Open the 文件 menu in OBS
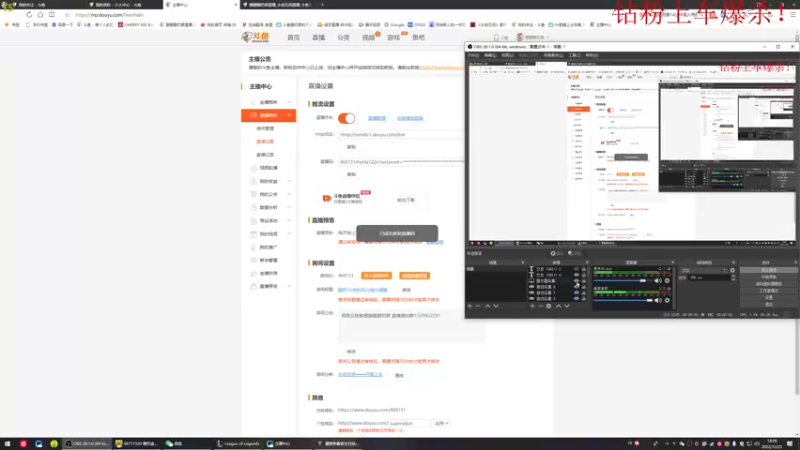Screen dimensions: 800x450 (x=473, y=55)
